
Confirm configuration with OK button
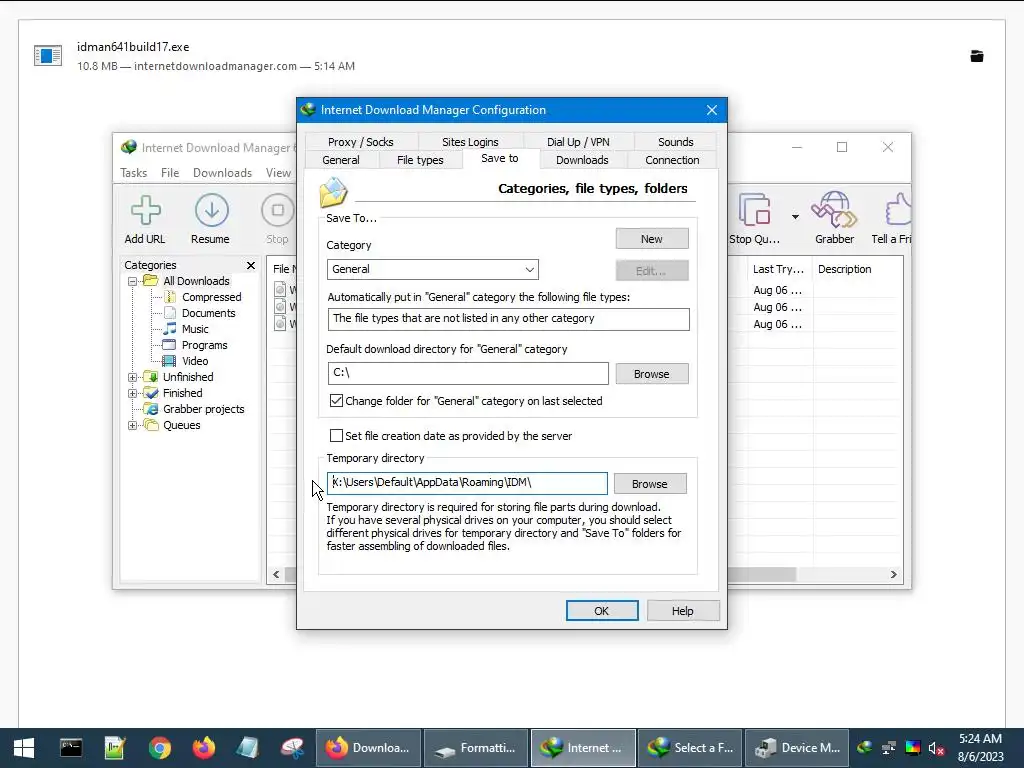[x=601, y=611]
